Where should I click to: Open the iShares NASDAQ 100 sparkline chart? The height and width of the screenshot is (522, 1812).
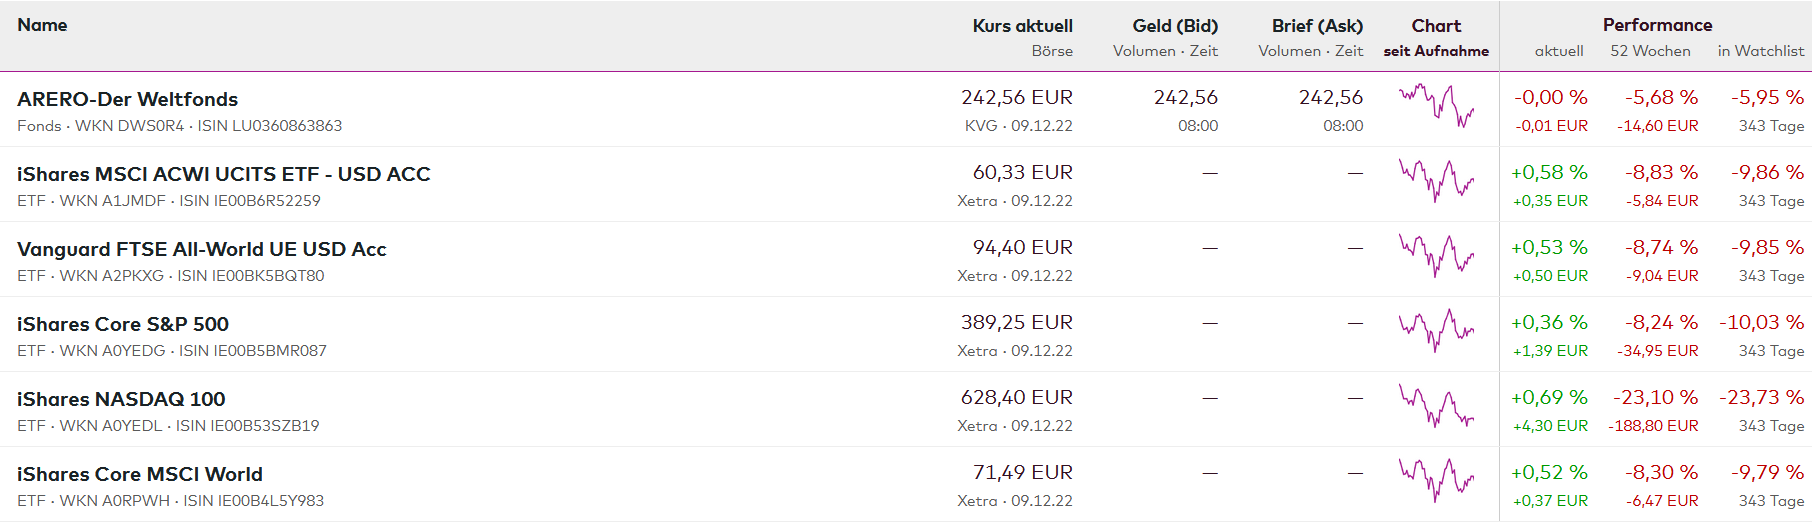pos(1436,406)
